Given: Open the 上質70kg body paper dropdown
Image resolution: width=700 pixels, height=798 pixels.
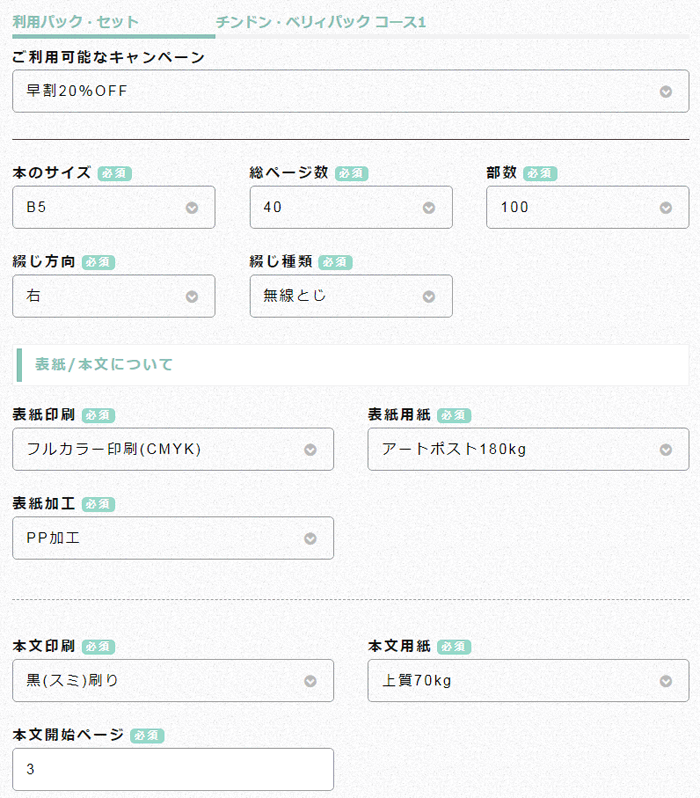Looking at the screenshot, I should [x=528, y=681].
